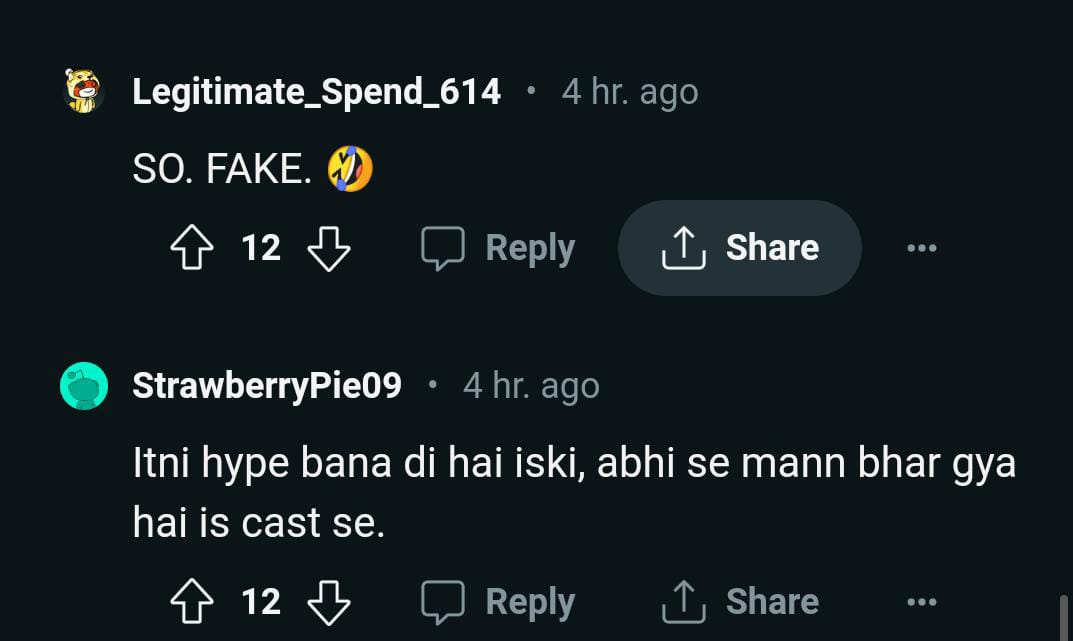The image size is (1073, 641).
Task: Click the "4 hr. ago" timestamp on first comment
Action: [x=629, y=92]
